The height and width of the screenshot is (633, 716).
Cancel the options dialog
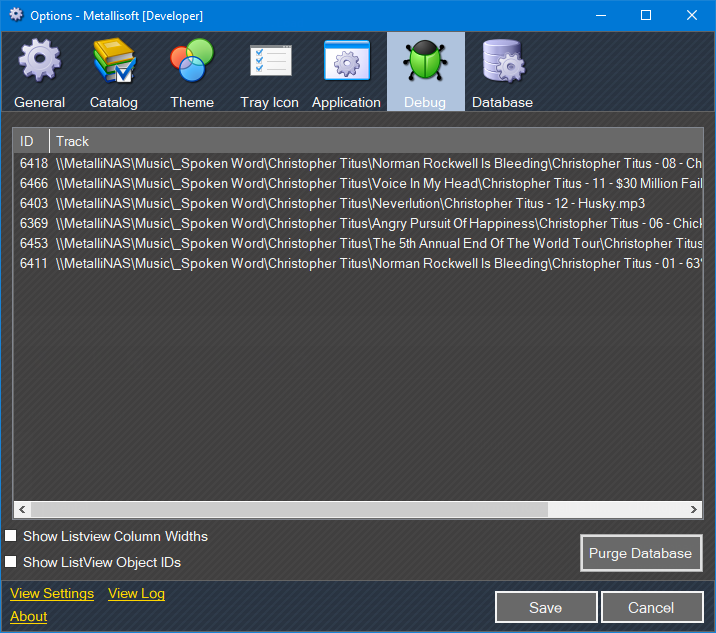[651, 607]
